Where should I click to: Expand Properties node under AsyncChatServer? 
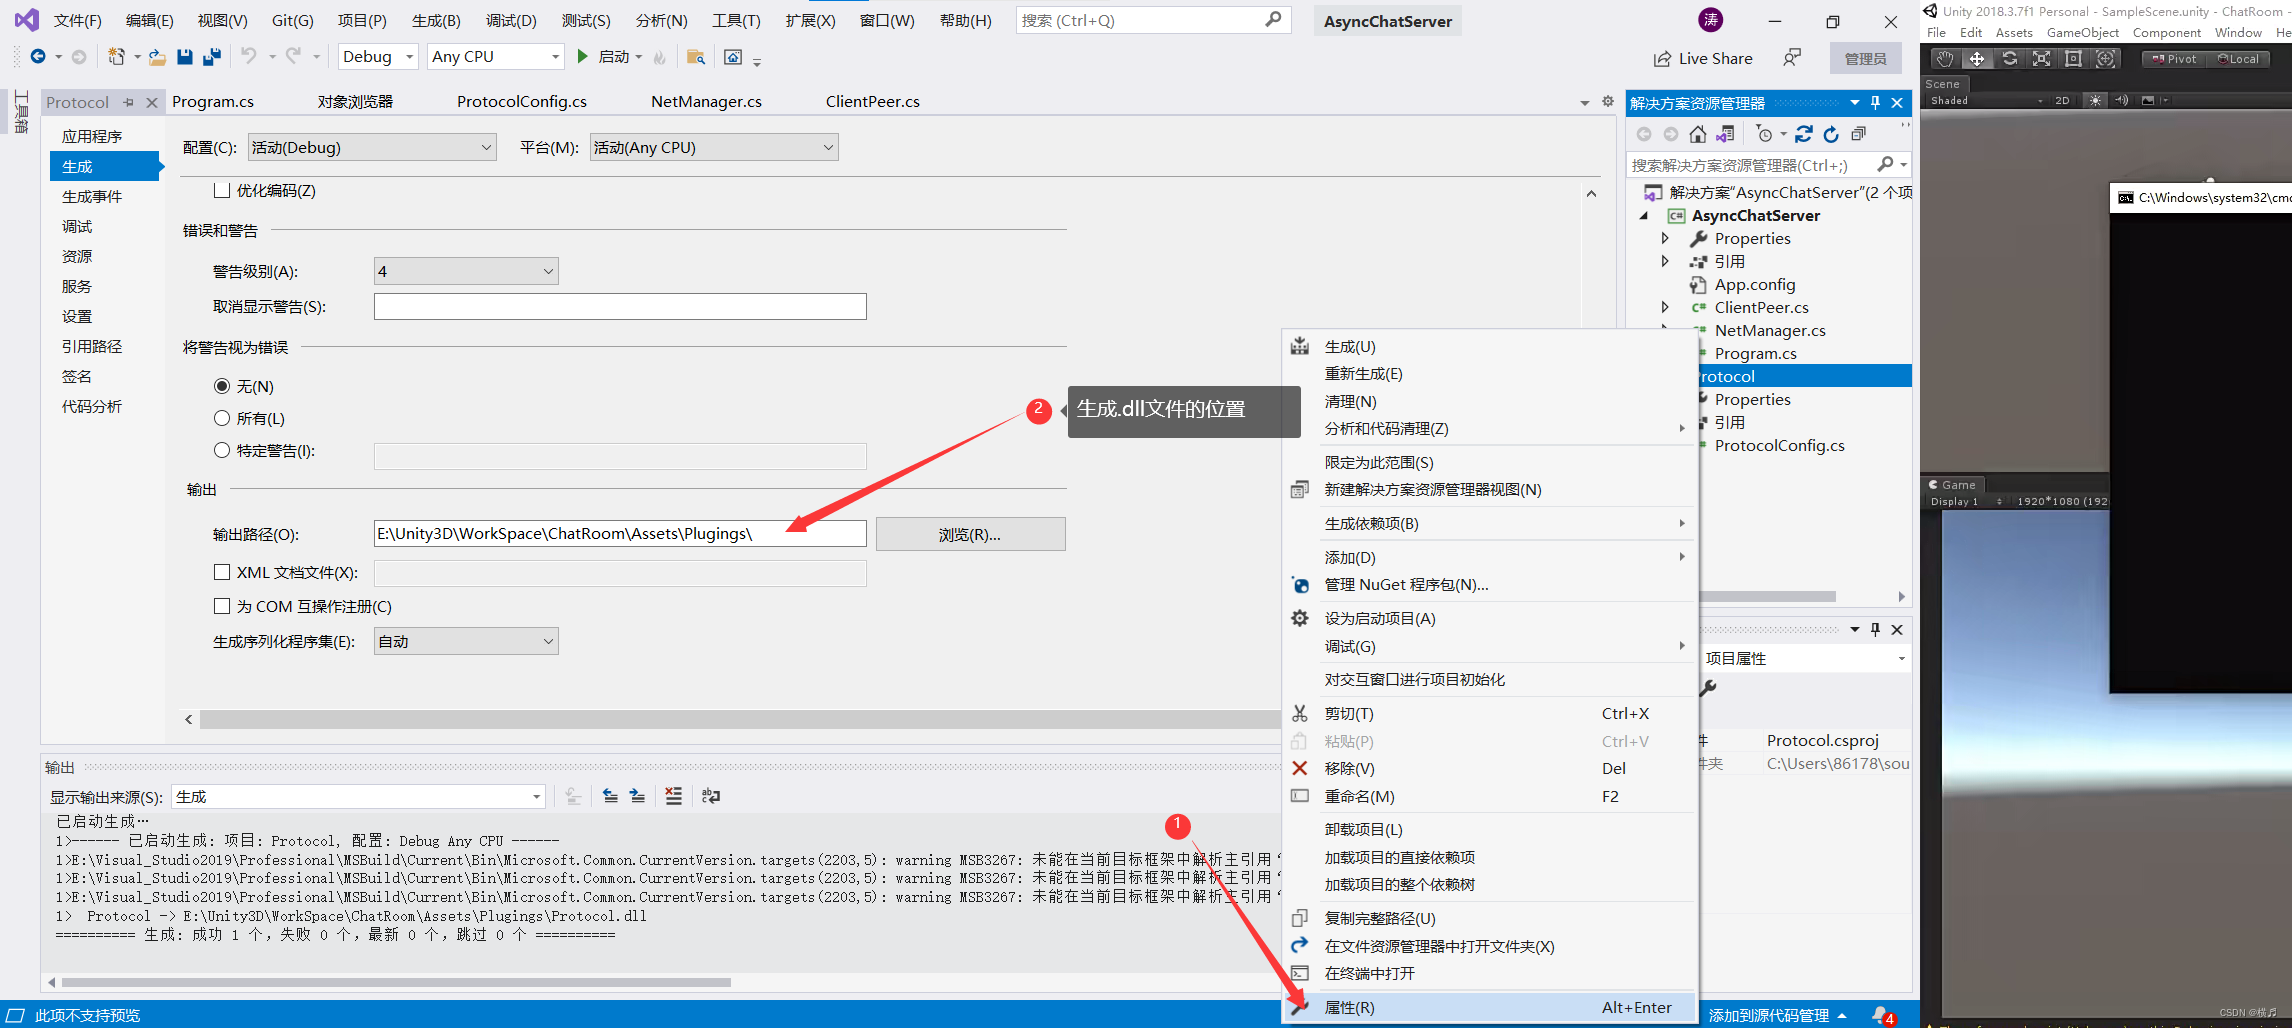pos(1665,238)
